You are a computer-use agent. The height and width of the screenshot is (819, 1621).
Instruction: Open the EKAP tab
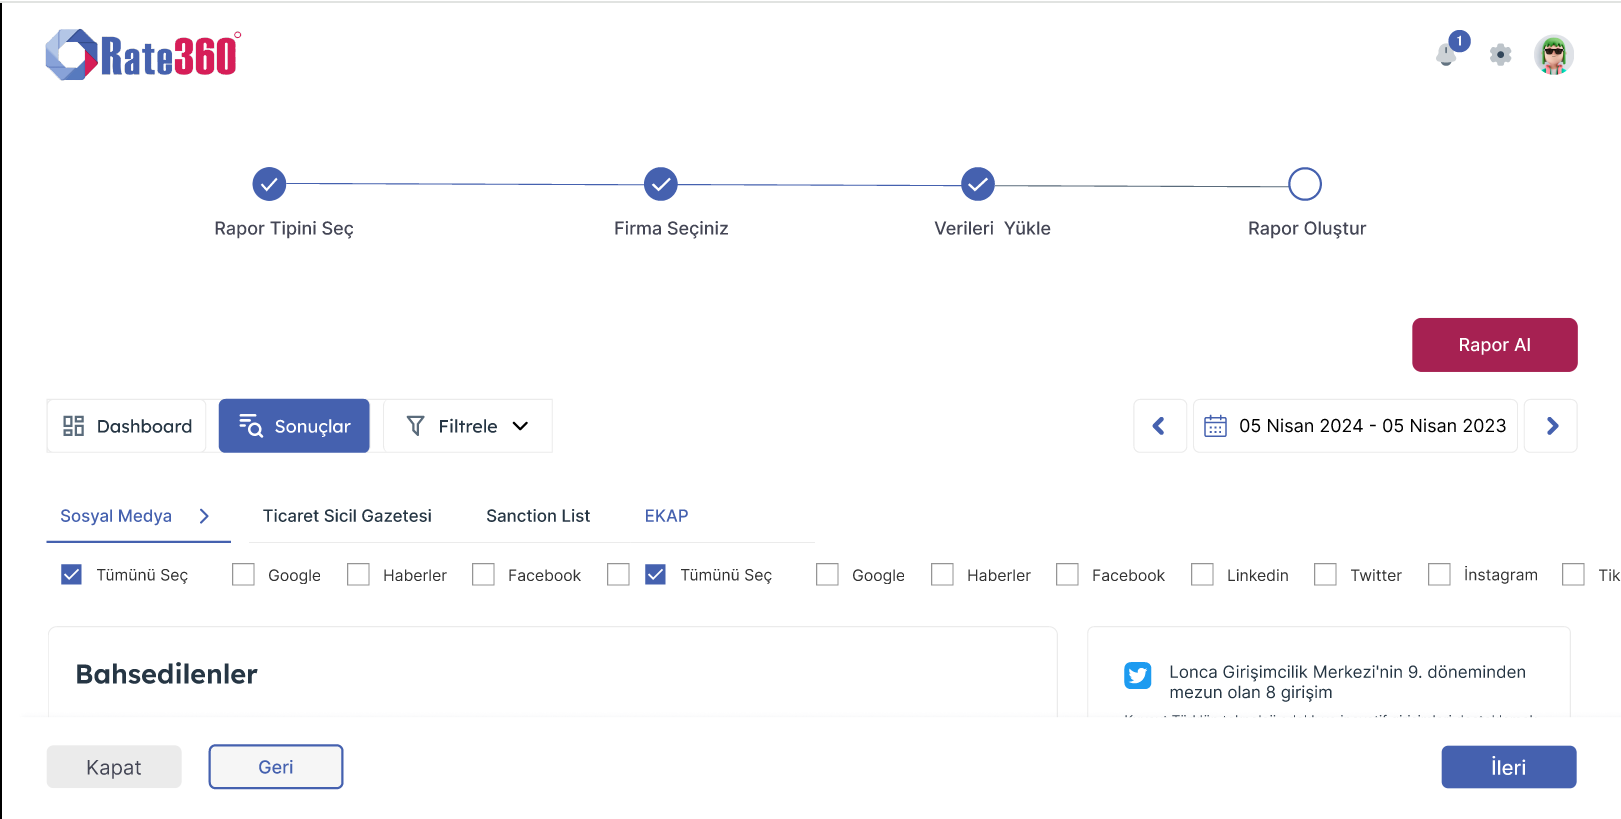[x=666, y=516]
